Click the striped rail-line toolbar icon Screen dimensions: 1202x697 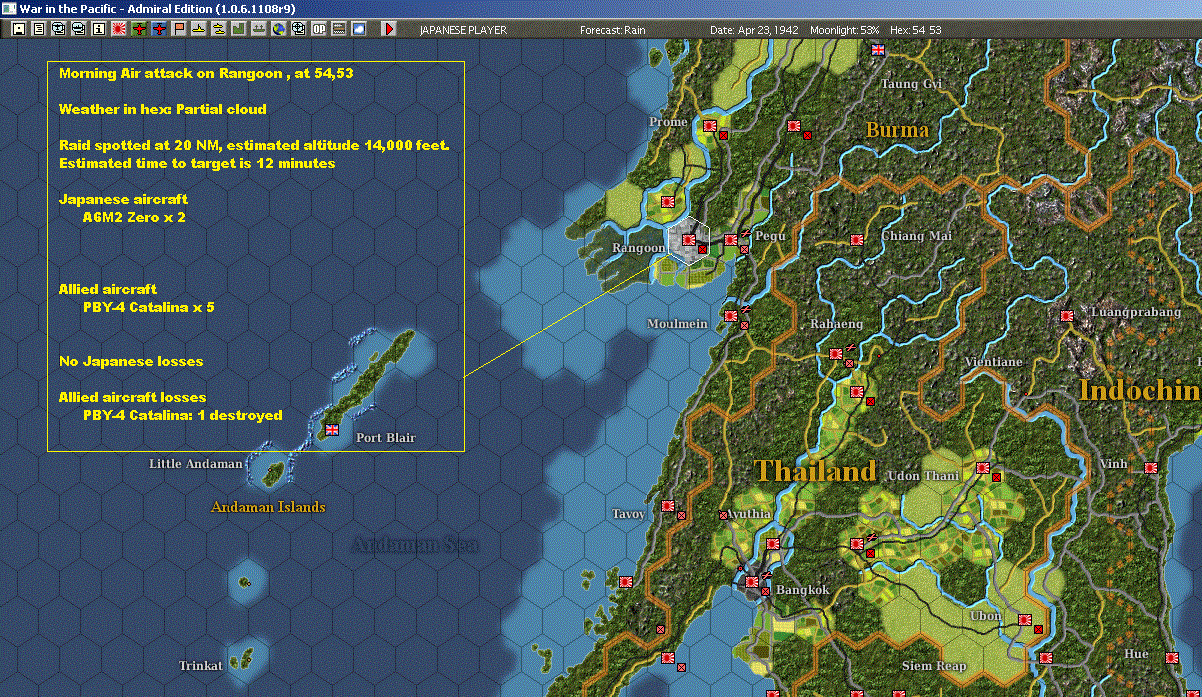tap(339, 29)
